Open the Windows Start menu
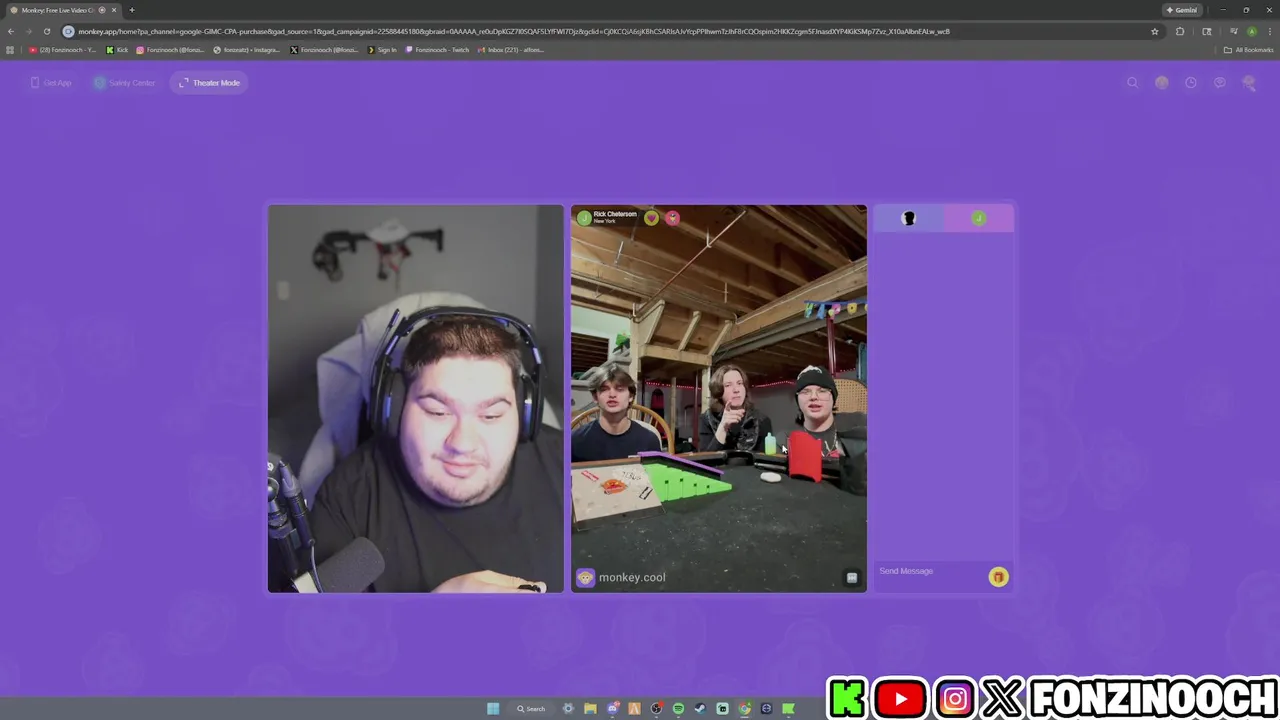The width and height of the screenshot is (1280, 720). coord(493,709)
